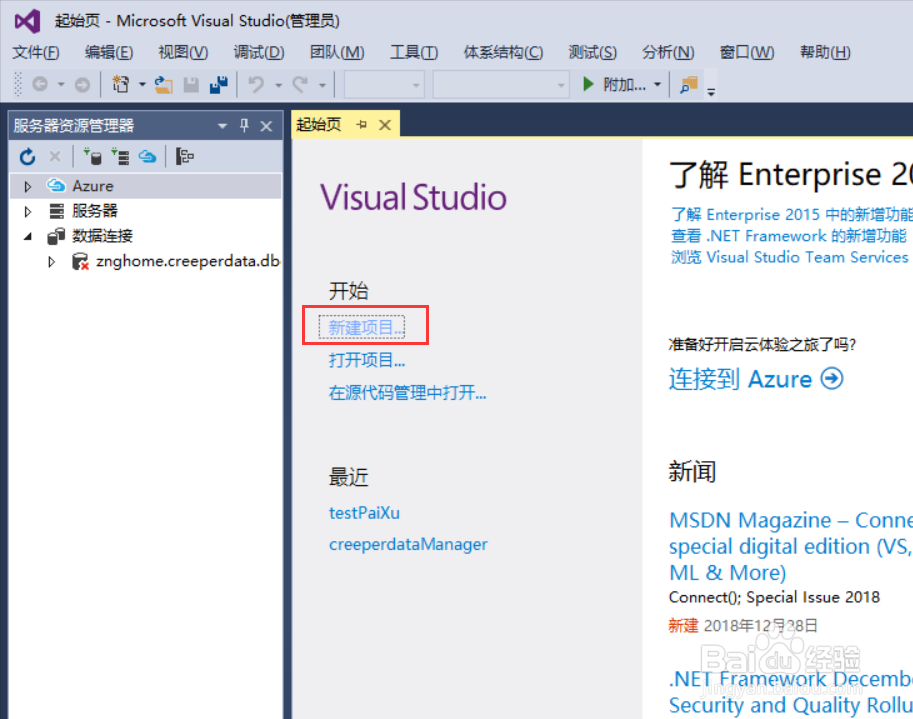Click the Azure cloud icon in Server Explorer toolbar

(x=147, y=156)
